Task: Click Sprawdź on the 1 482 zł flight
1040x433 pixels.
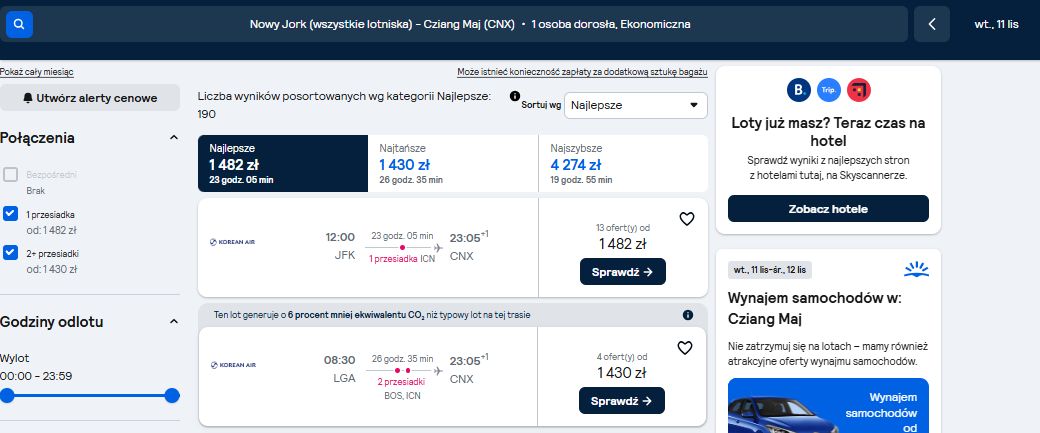Action: point(623,272)
